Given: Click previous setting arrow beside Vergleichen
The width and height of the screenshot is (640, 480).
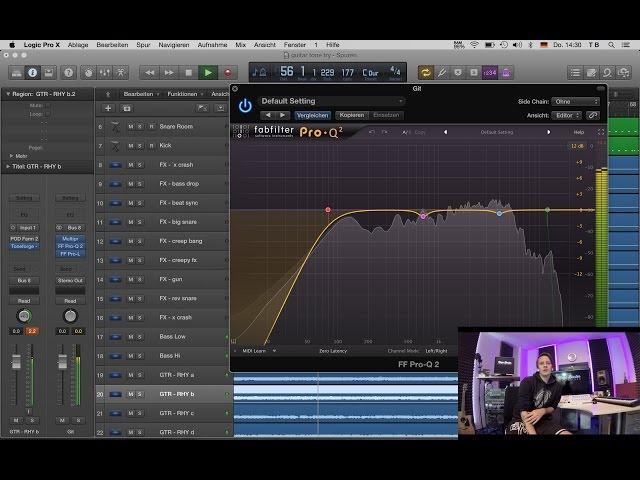Looking at the screenshot, I should pos(268,116).
